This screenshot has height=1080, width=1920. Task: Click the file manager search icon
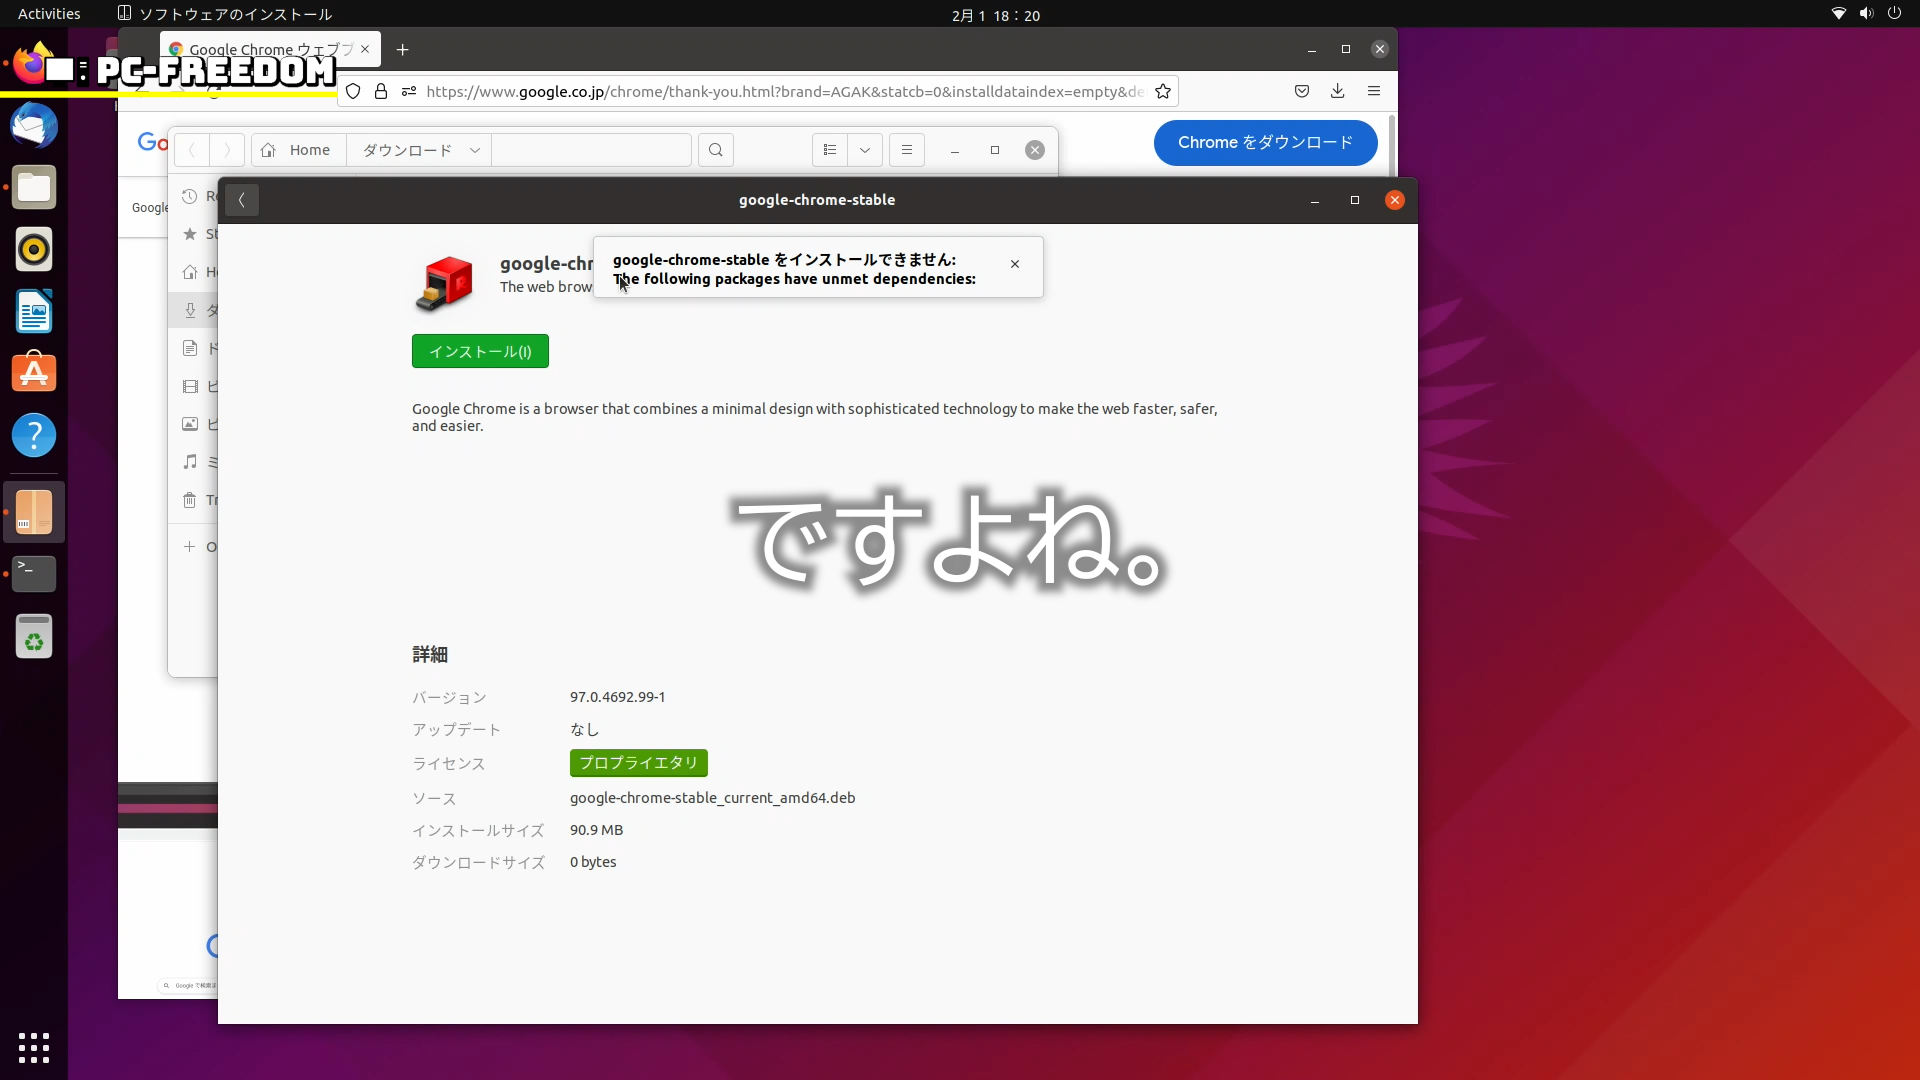pos(716,150)
